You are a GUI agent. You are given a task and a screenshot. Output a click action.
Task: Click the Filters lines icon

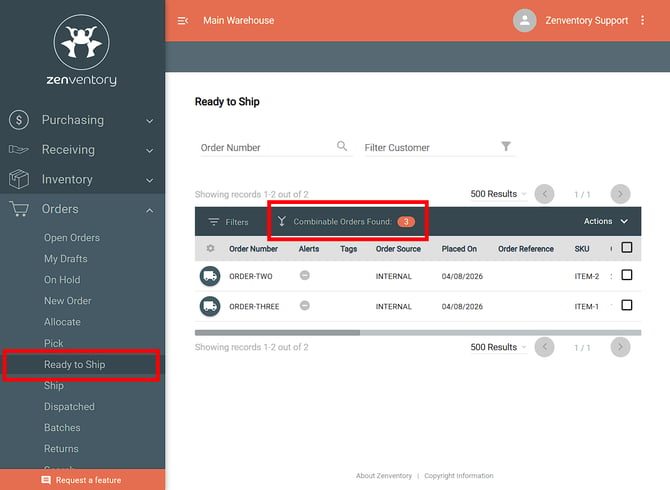(214, 222)
